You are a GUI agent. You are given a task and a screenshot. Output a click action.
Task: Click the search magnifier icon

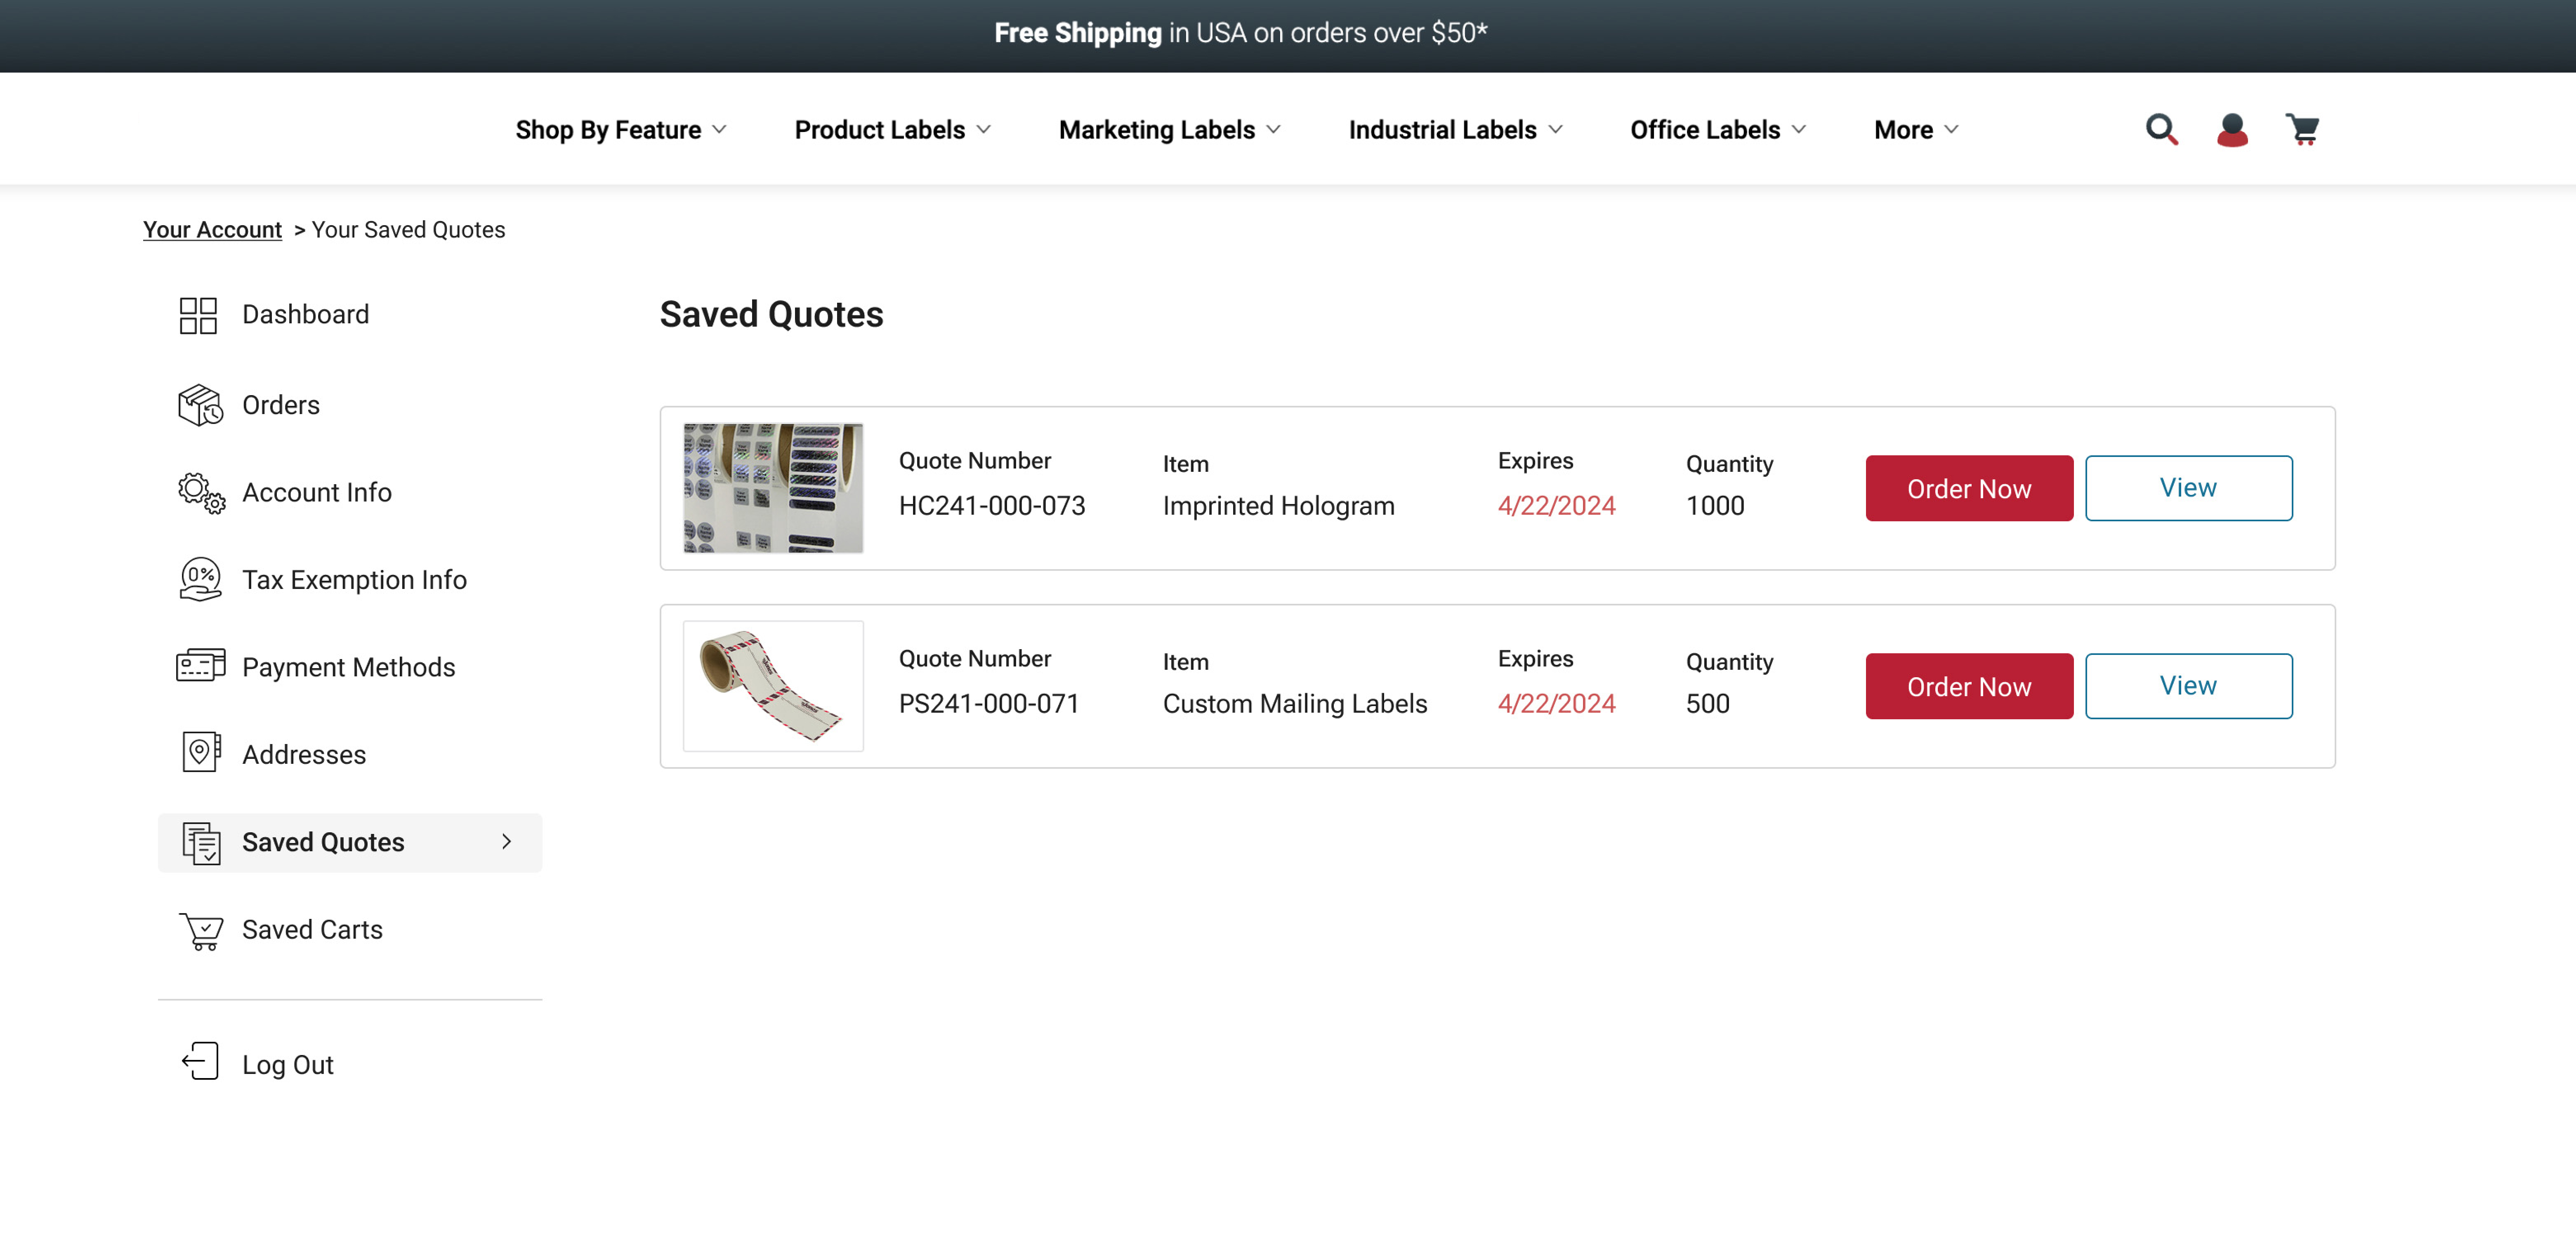point(2161,130)
